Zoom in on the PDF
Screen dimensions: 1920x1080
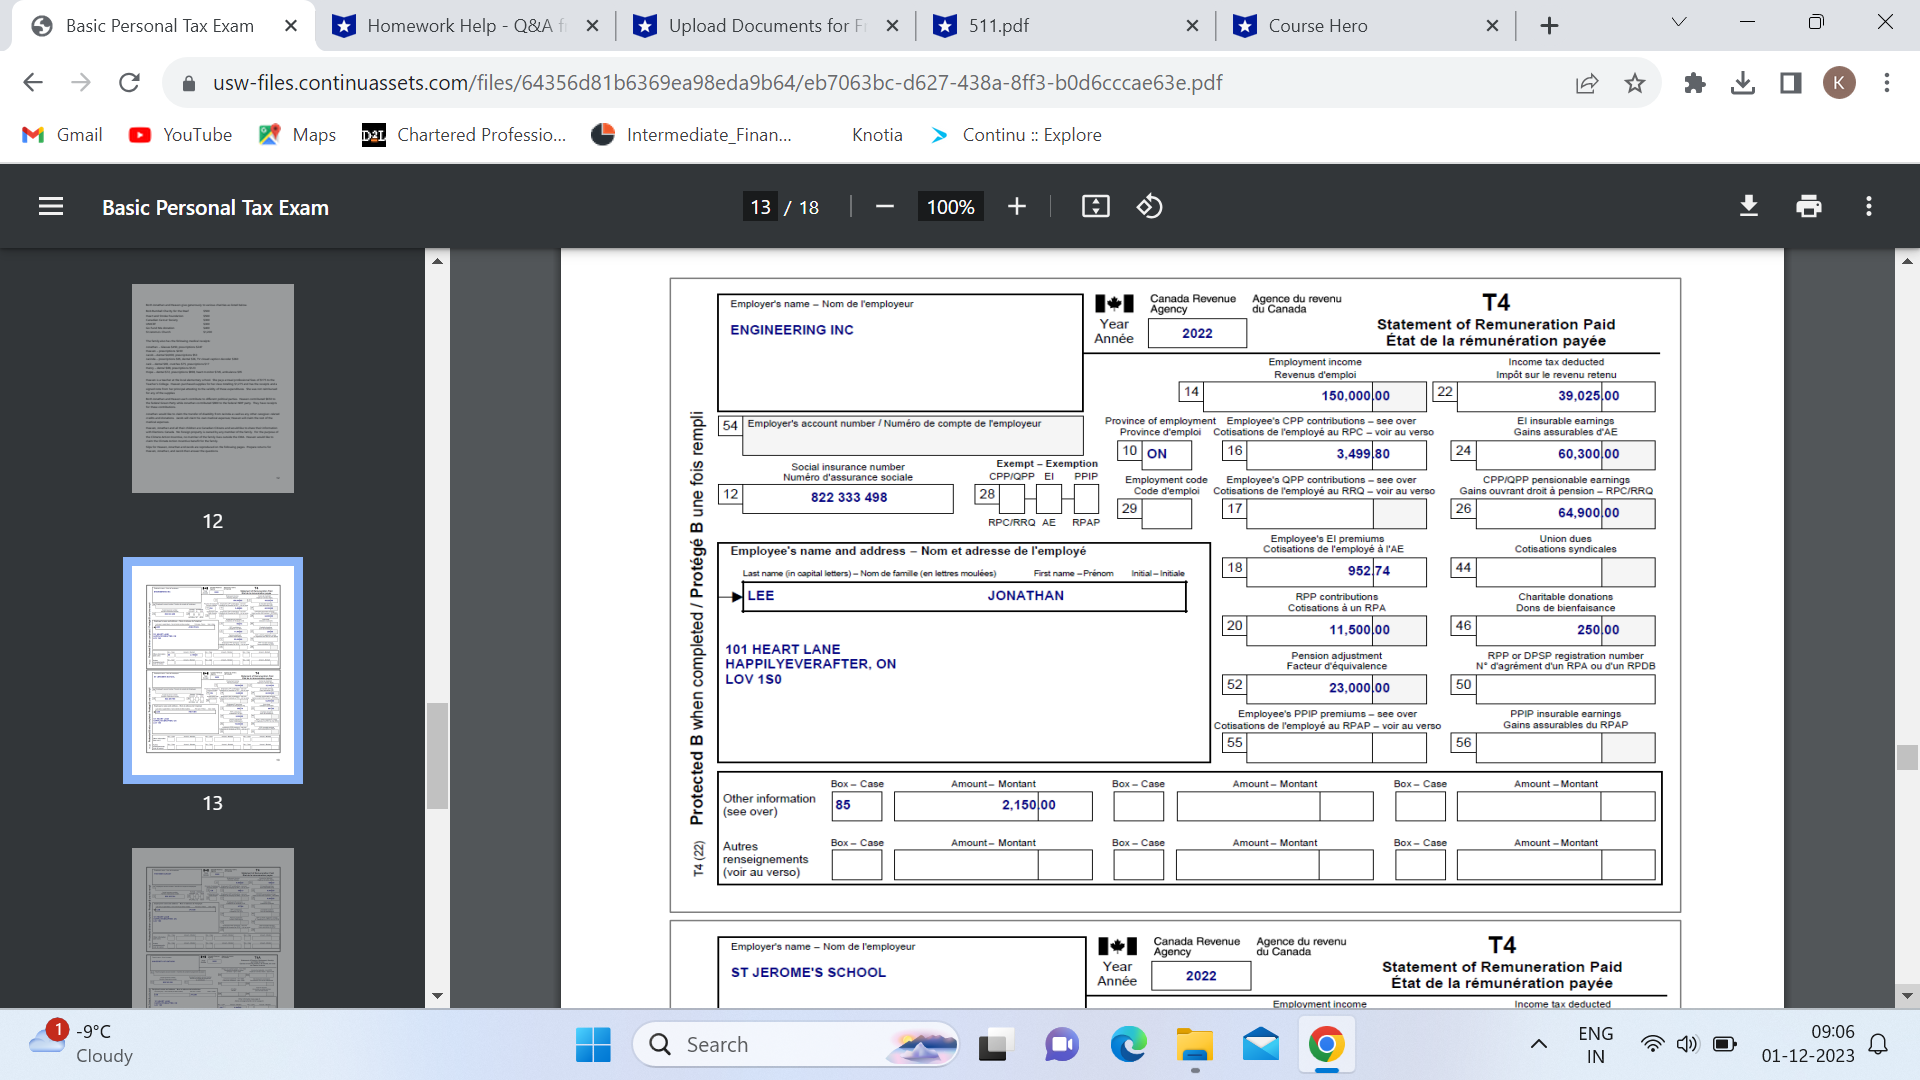point(1017,206)
